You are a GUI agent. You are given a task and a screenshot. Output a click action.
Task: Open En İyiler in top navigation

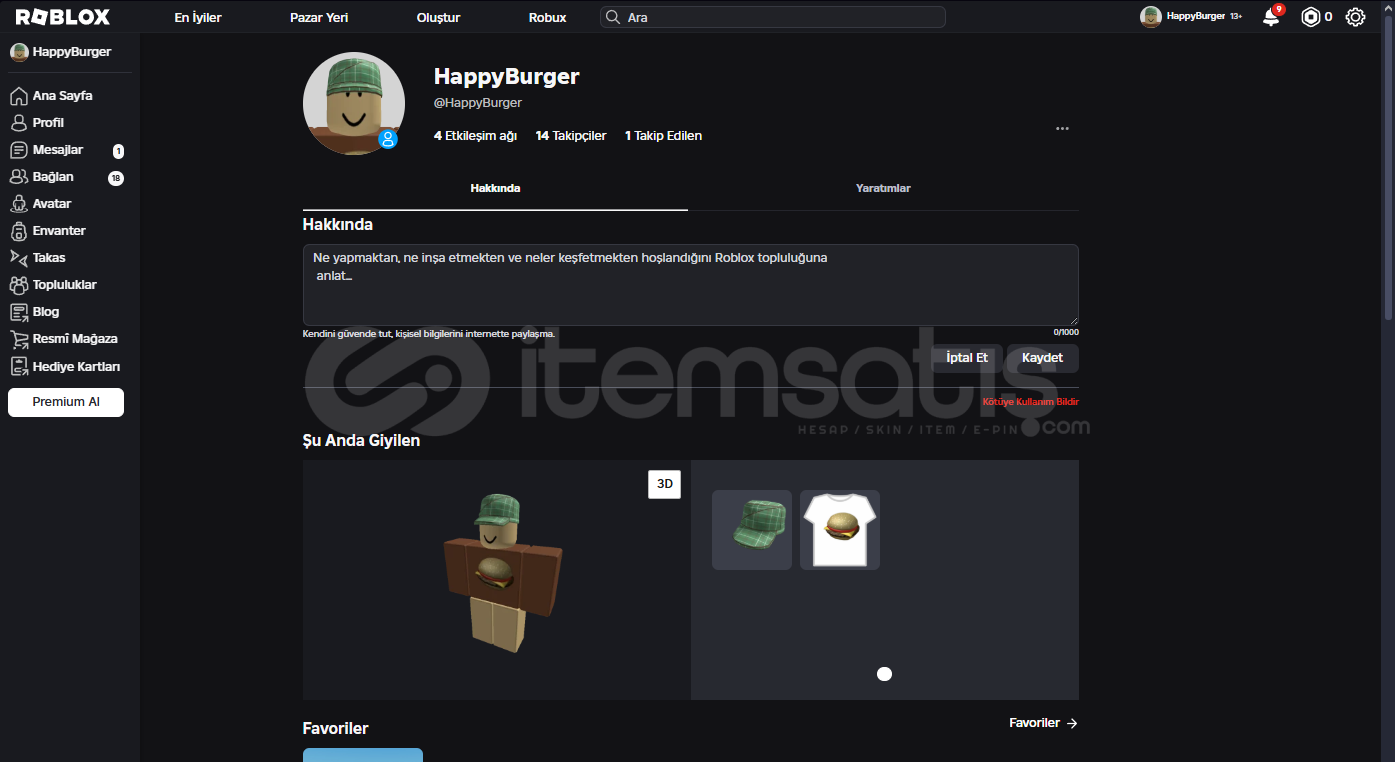click(x=198, y=18)
